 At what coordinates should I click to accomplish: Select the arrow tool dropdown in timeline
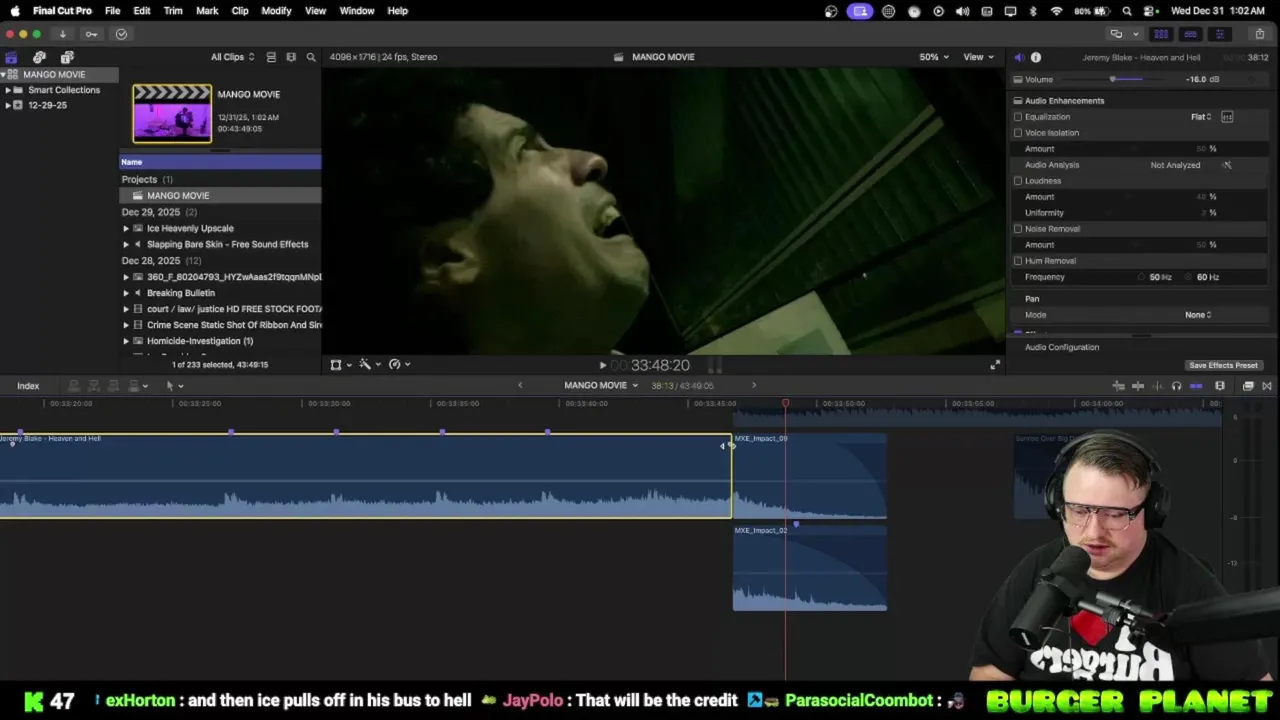174,386
